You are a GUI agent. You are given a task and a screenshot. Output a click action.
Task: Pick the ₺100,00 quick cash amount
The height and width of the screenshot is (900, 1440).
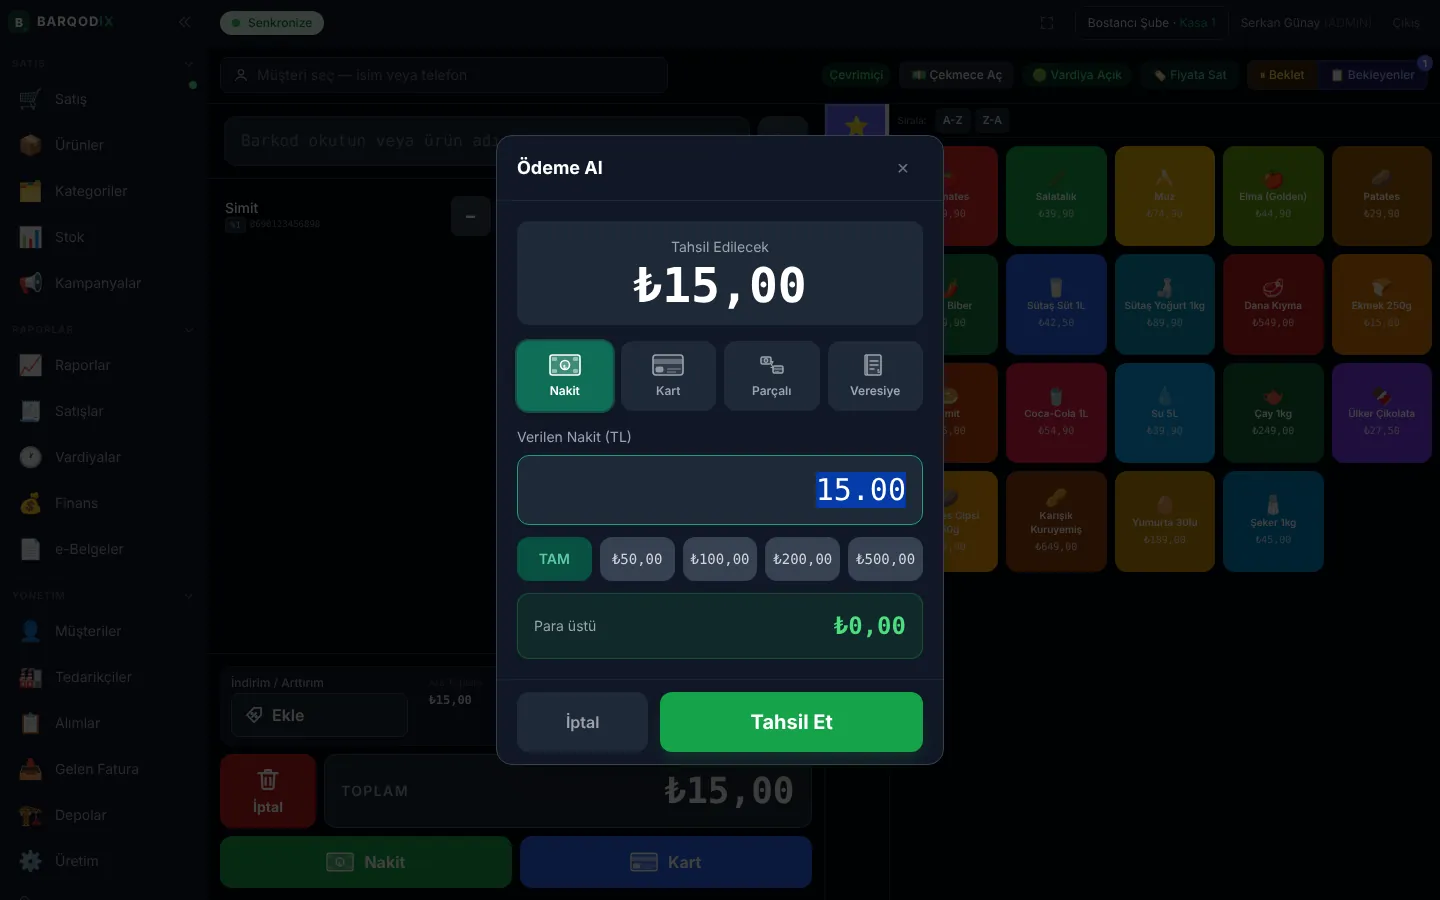(x=720, y=559)
